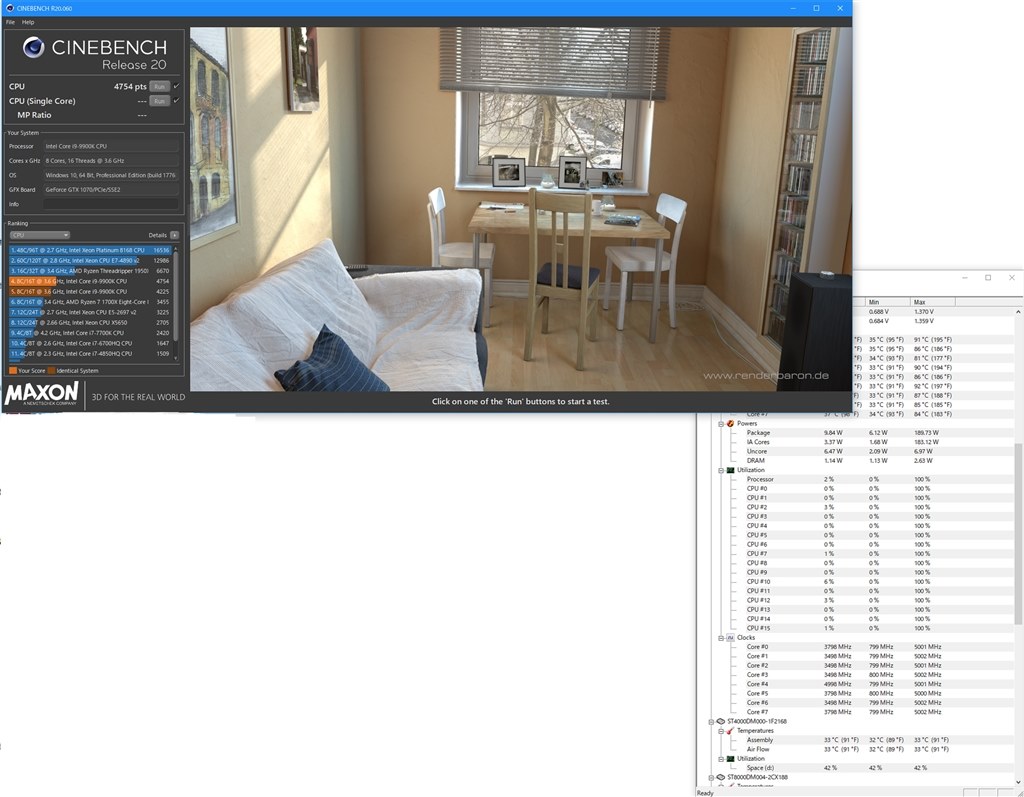Click the 4754 pts CPU score
This screenshot has height=797, width=1024.
pos(130,86)
